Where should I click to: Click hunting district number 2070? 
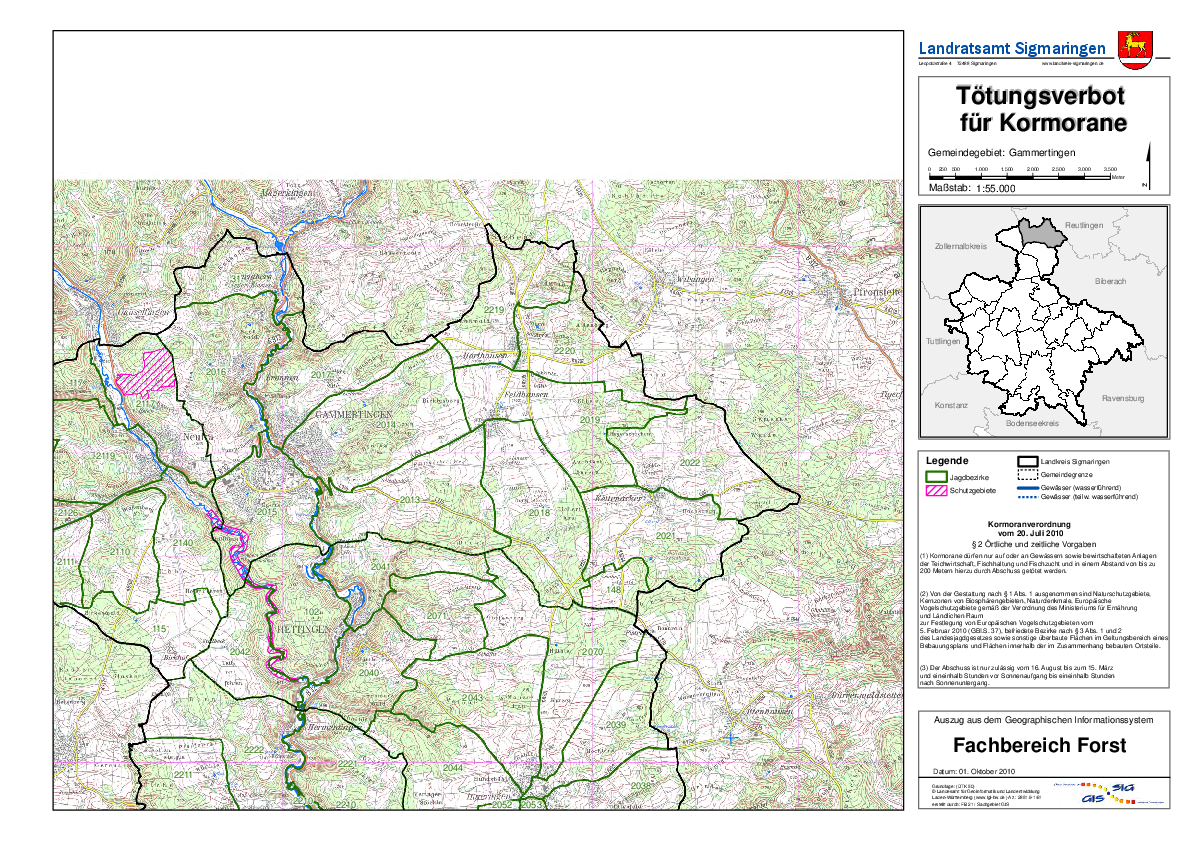click(x=592, y=652)
